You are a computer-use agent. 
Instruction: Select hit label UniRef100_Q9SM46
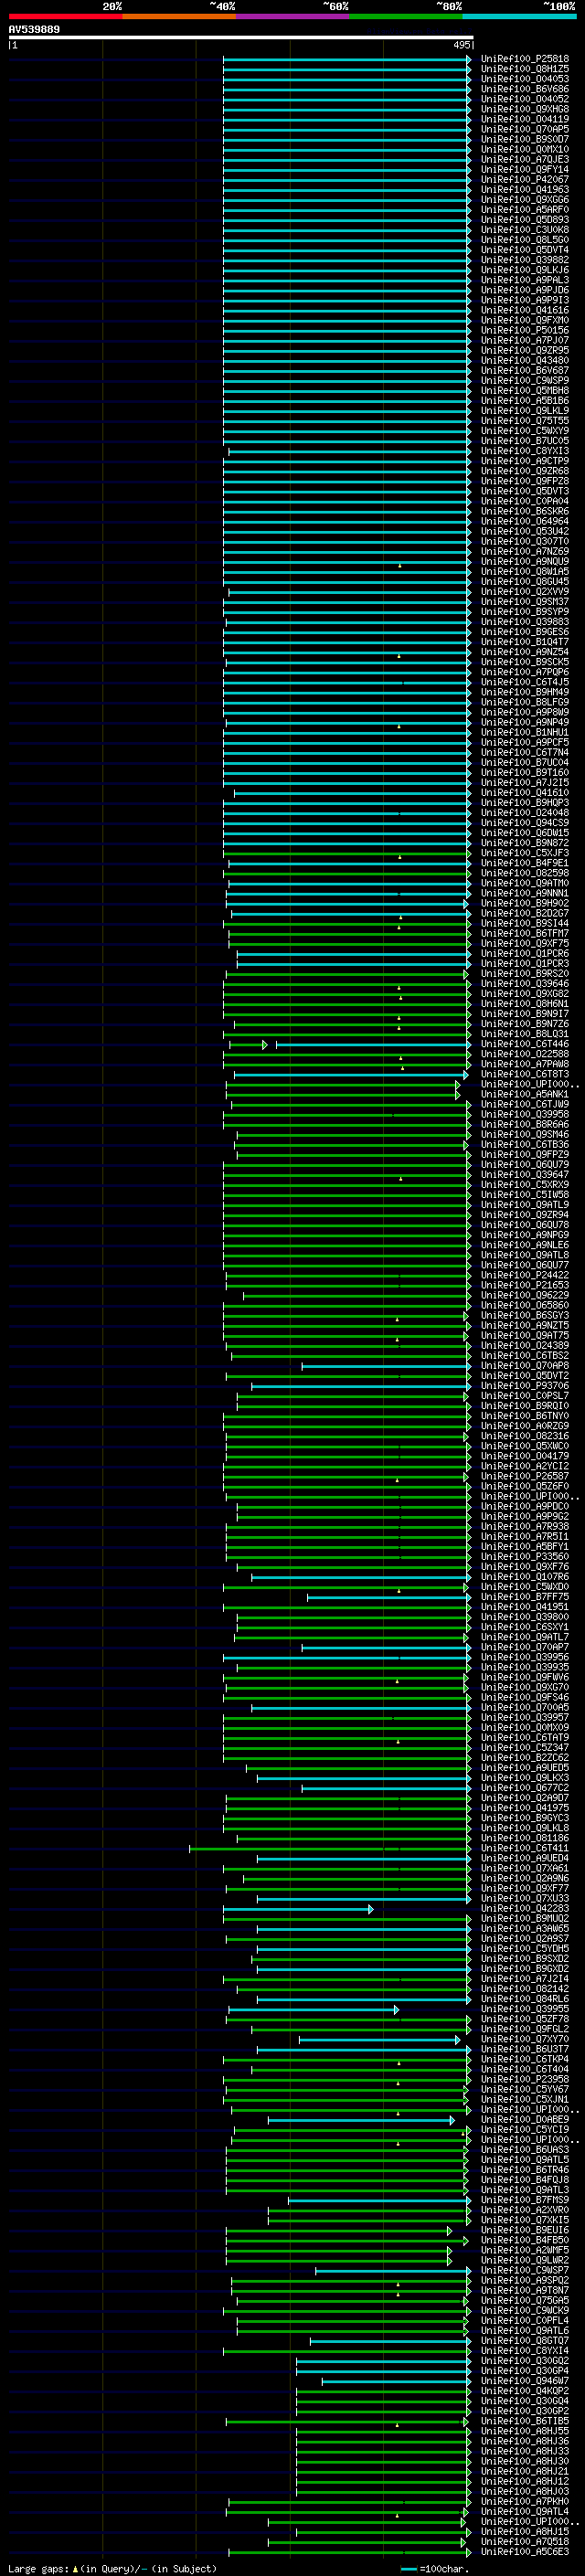pyautogui.click(x=525, y=1134)
